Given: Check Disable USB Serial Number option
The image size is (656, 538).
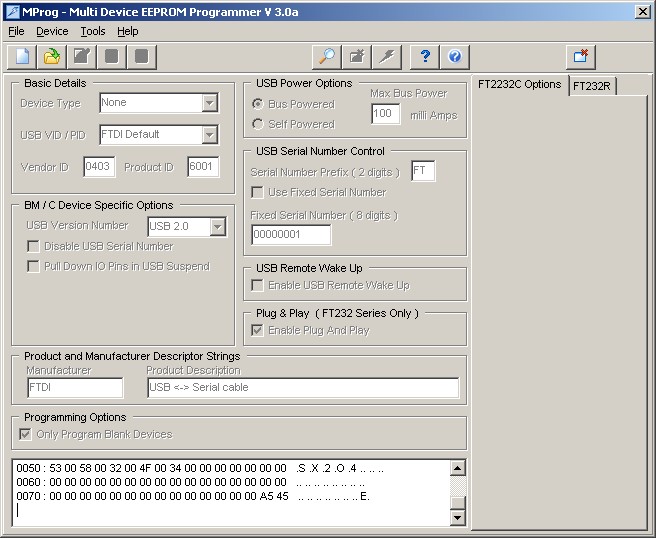Looking at the screenshot, I should 34,246.
